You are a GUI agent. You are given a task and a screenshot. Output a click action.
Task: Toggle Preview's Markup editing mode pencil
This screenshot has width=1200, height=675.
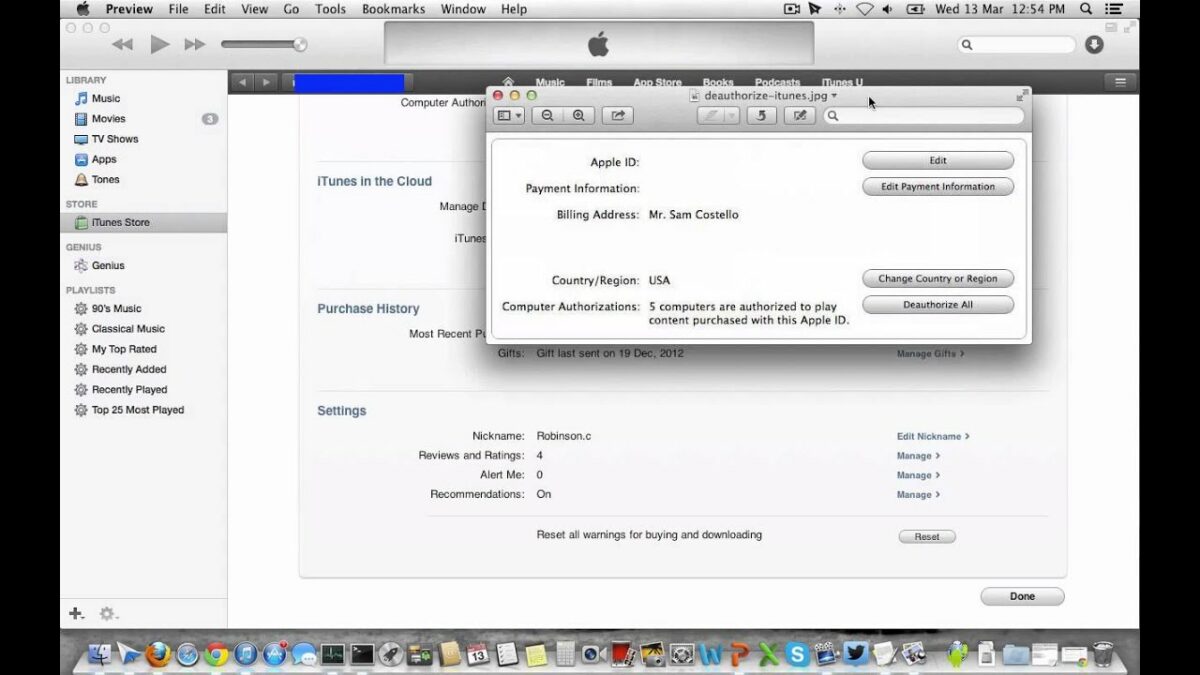(799, 115)
